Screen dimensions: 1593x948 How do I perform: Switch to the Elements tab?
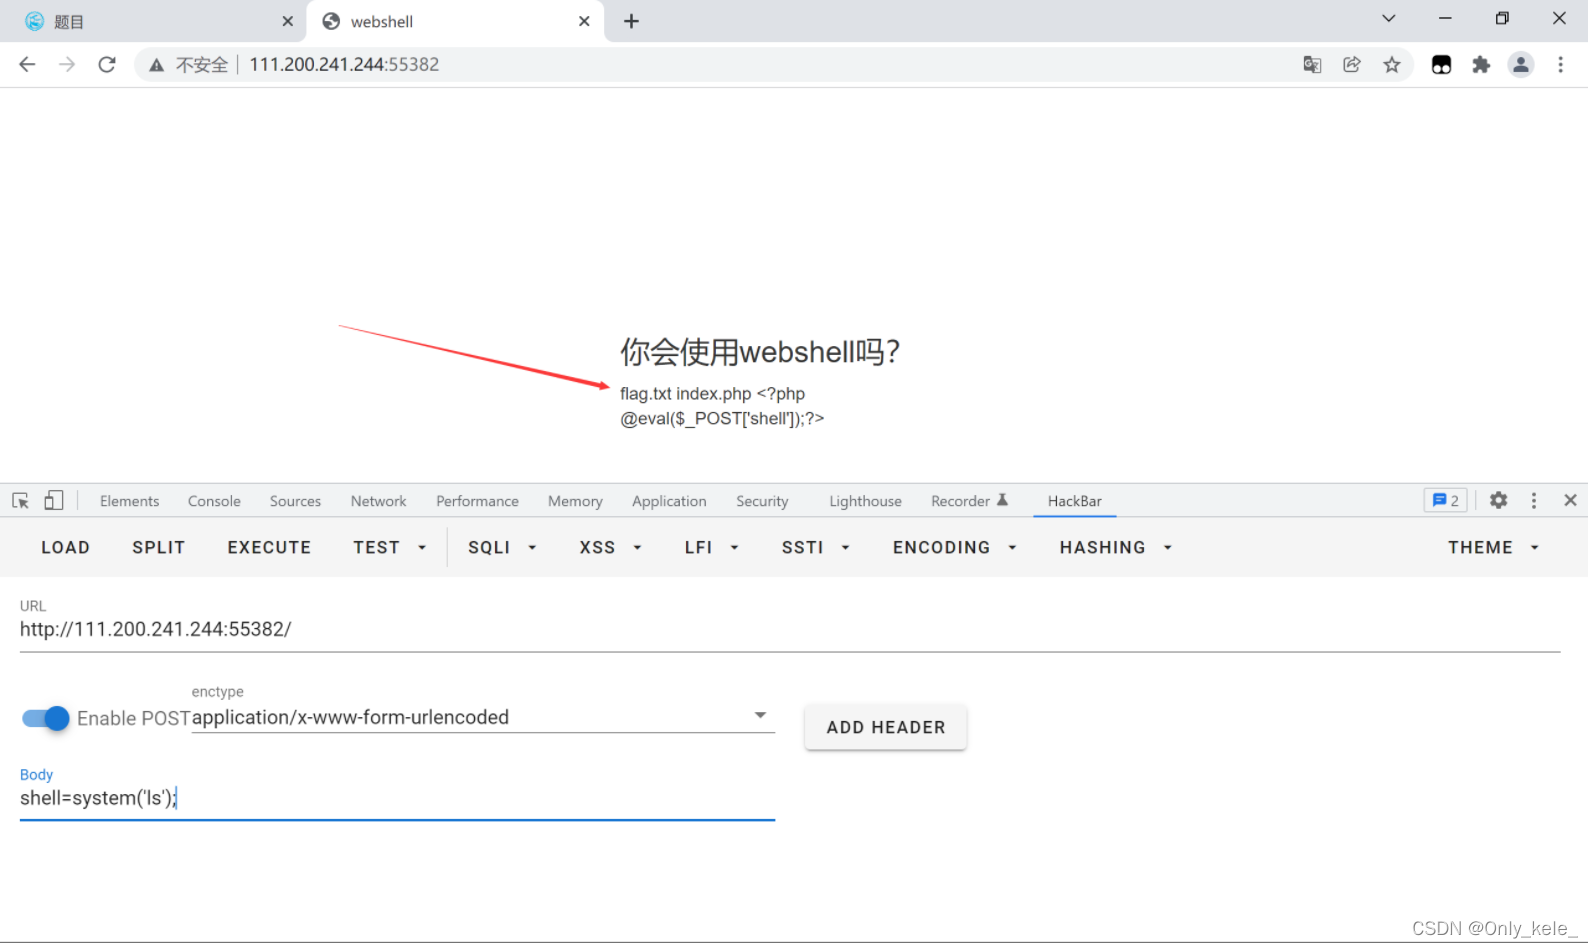tap(129, 502)
